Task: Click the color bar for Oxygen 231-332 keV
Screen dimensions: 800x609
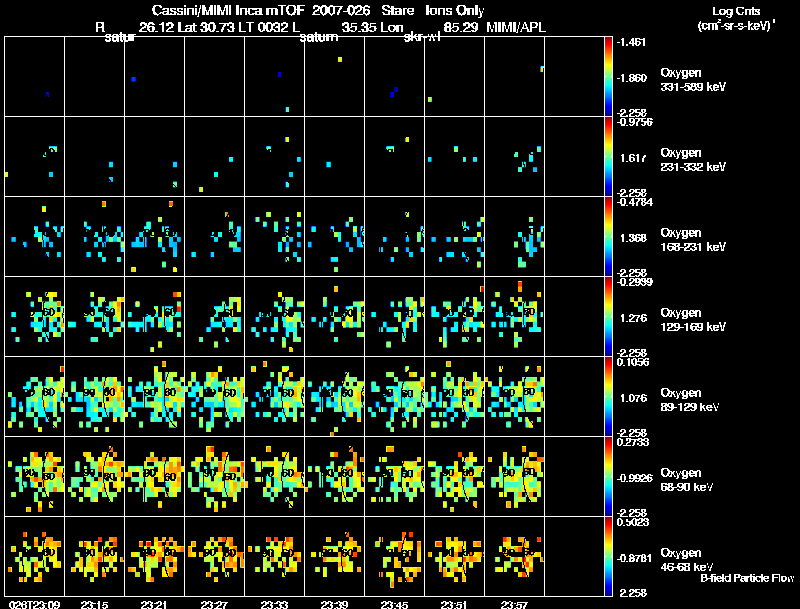Action: coord(608,157)
